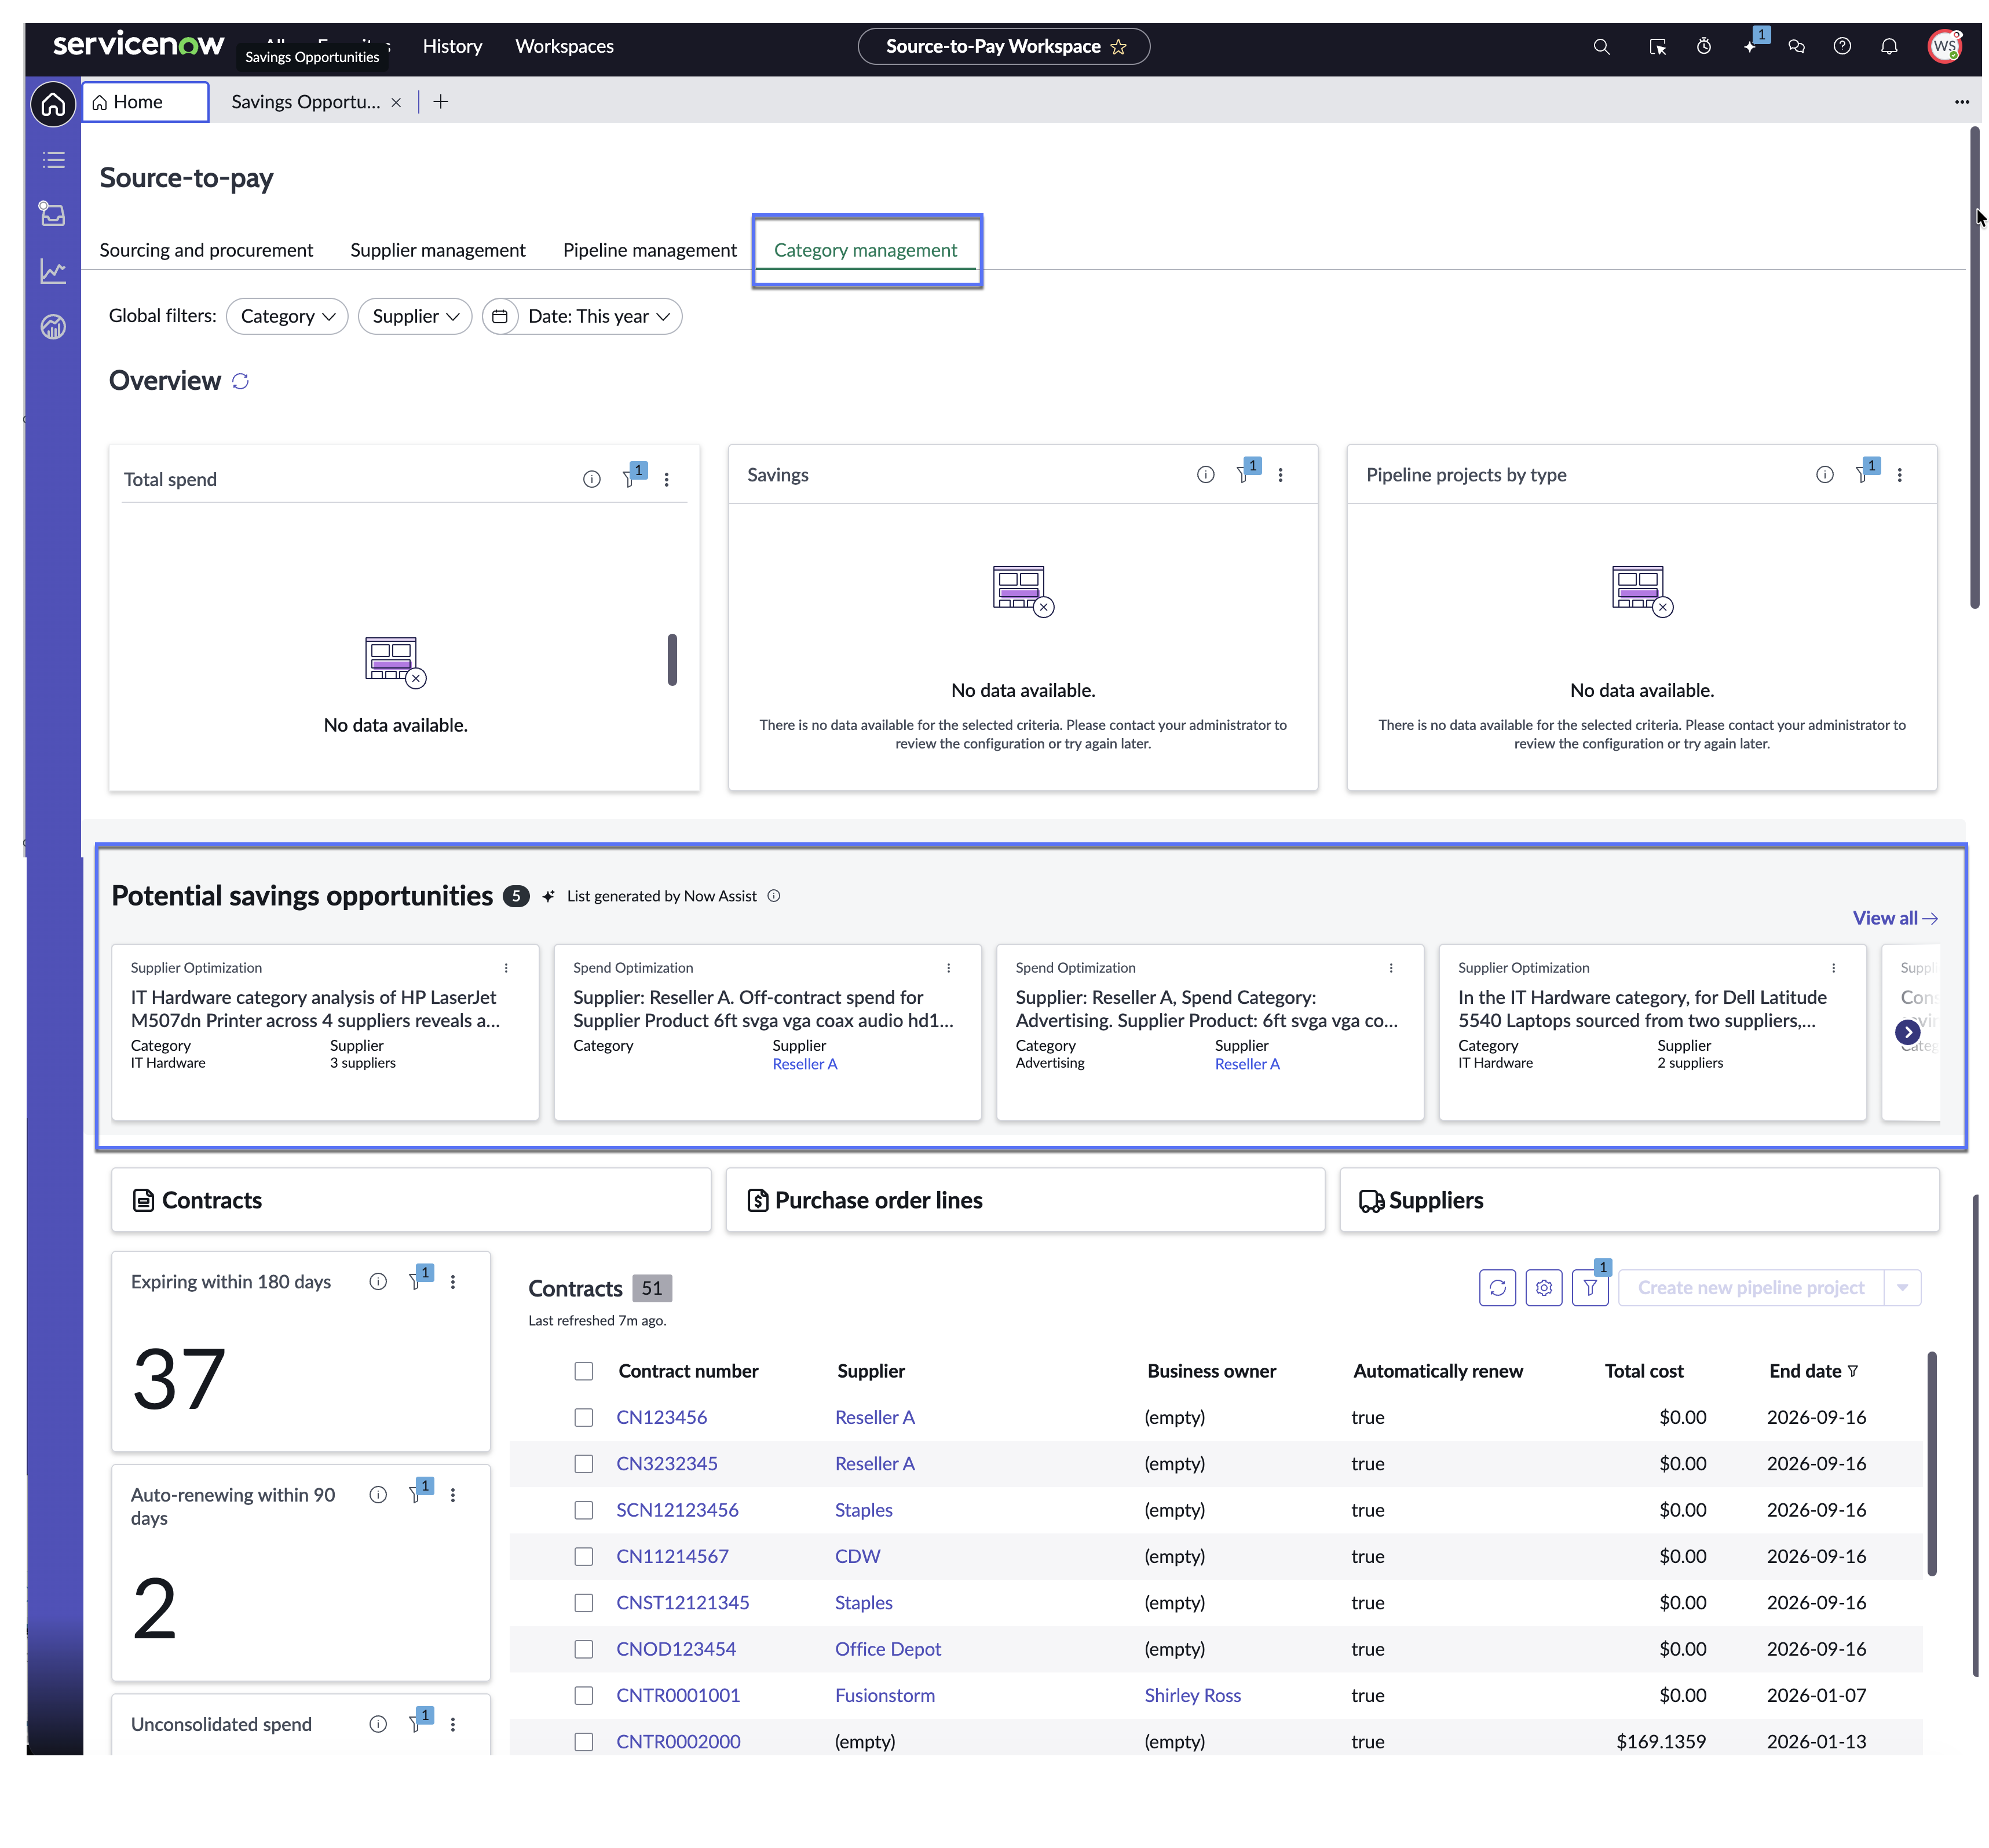Viewport: 1989px width, 1848px height.
Task: Open Contracts list settings gear
Action: tap(1543, 1288)
